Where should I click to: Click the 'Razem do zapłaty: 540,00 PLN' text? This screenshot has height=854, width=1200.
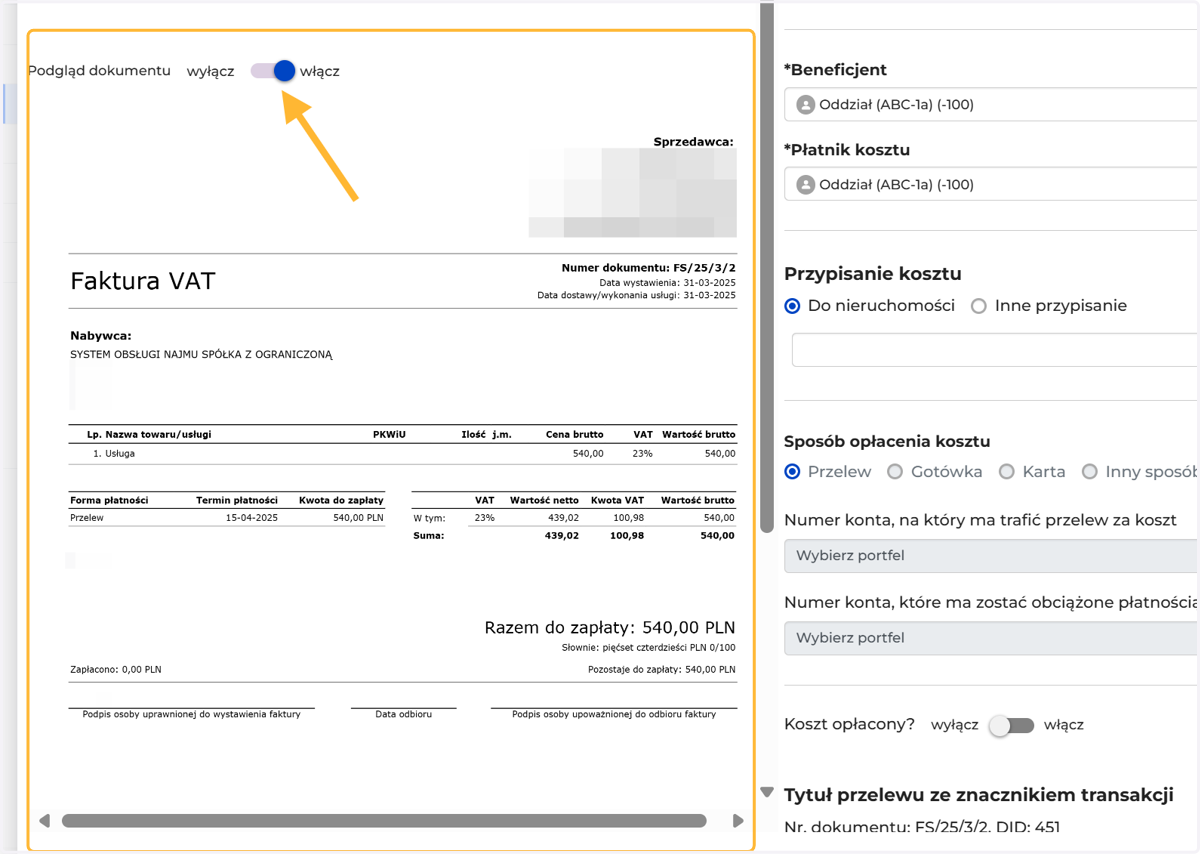[610, 628]
